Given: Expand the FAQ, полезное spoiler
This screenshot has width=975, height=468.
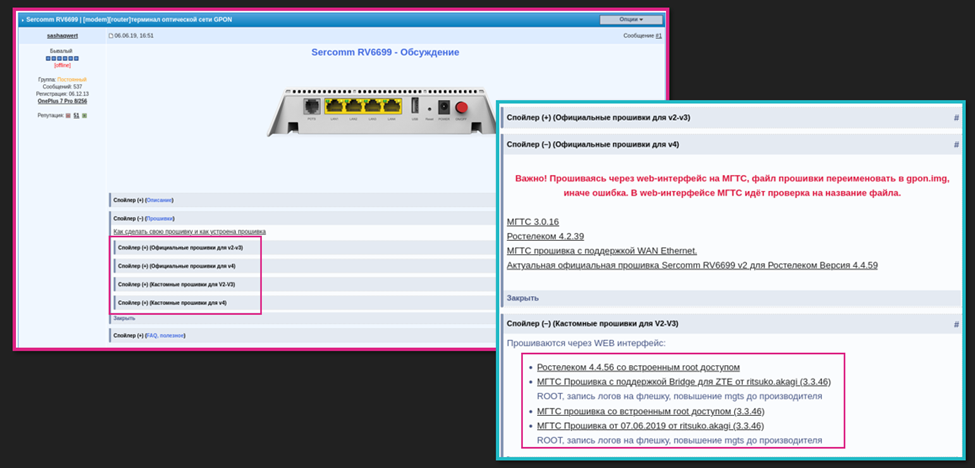Looking at the screenshot, I should pos(165,335).
